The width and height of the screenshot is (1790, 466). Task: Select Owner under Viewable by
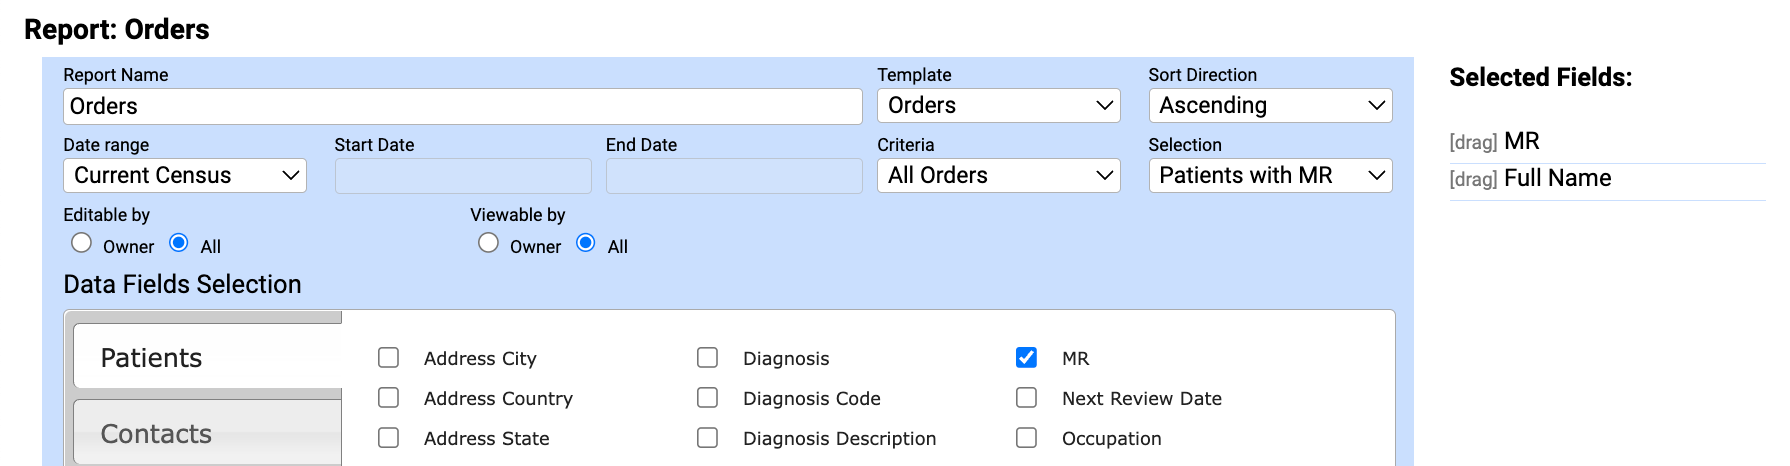[489, 243]
